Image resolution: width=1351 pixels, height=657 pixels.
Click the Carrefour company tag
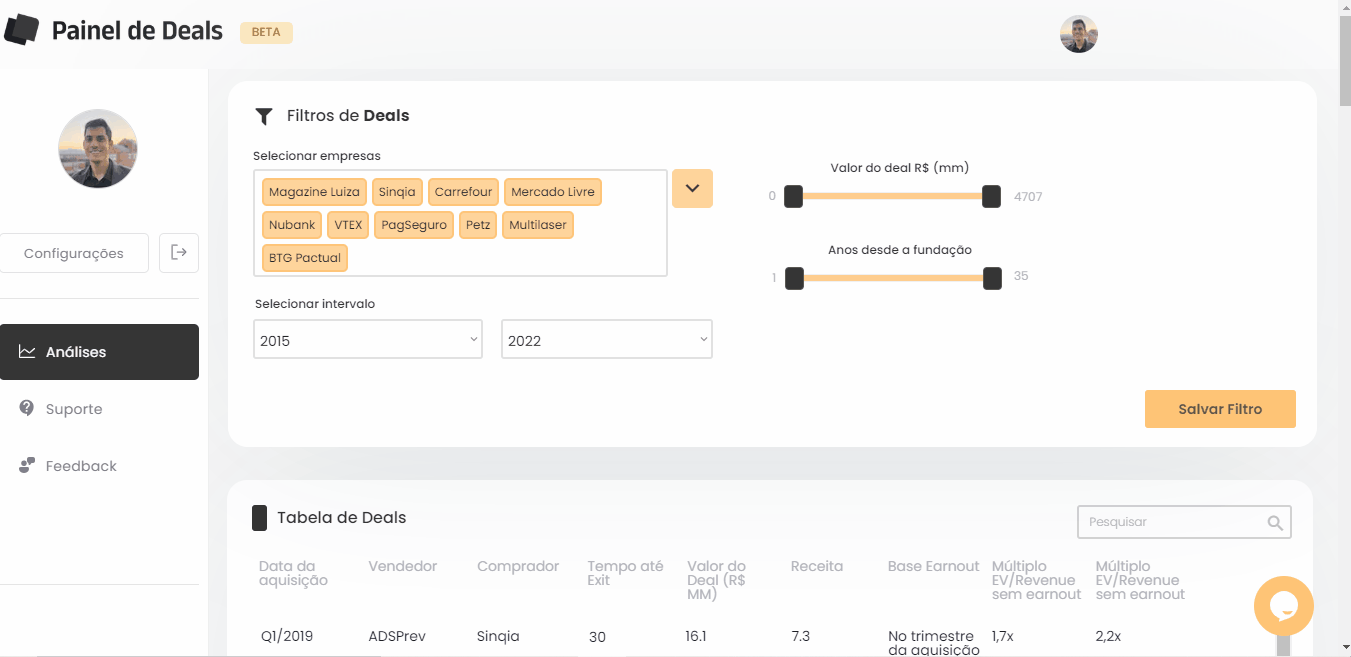pyautogui.click(x=463, y=192)
